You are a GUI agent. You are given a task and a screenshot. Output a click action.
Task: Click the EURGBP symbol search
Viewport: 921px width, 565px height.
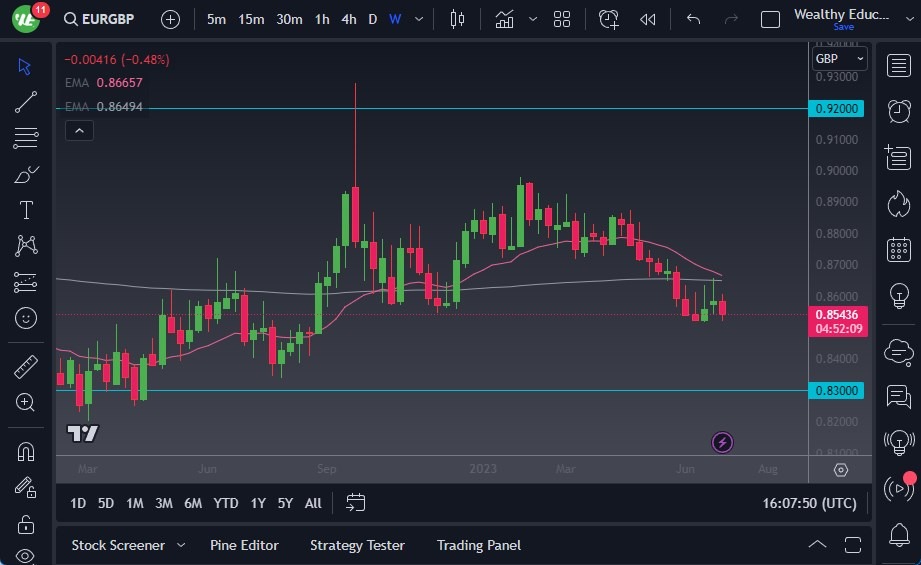99,19
